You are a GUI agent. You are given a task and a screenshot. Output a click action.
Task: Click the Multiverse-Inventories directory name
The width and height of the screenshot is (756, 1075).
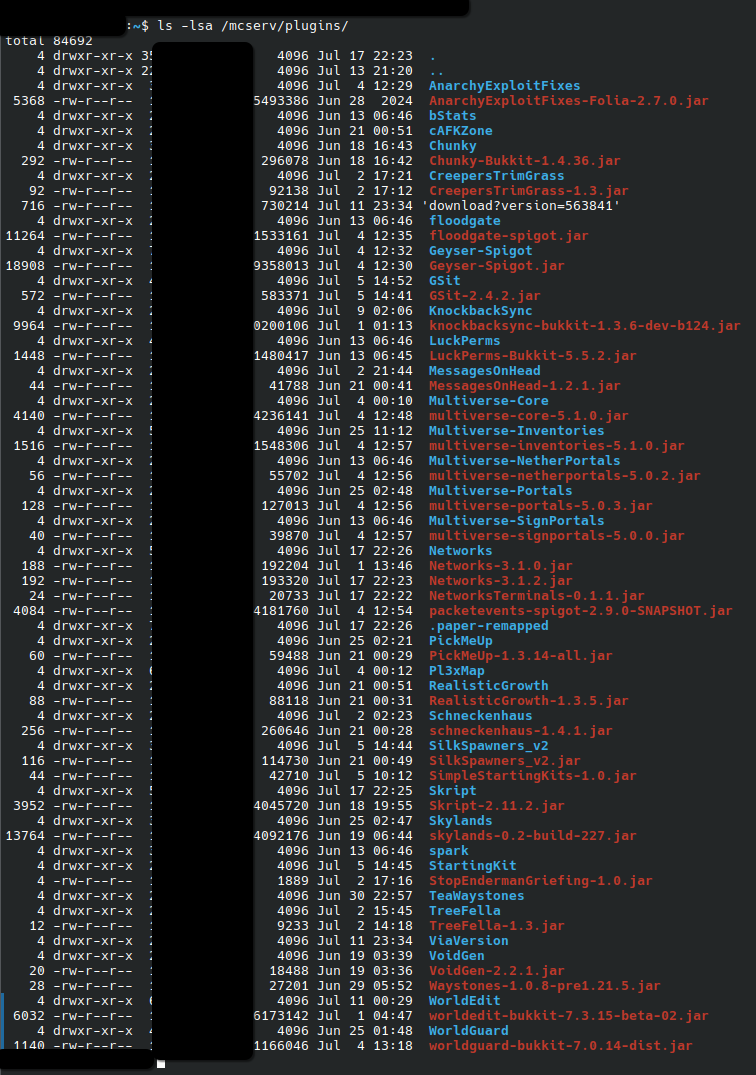click(517, 431)
